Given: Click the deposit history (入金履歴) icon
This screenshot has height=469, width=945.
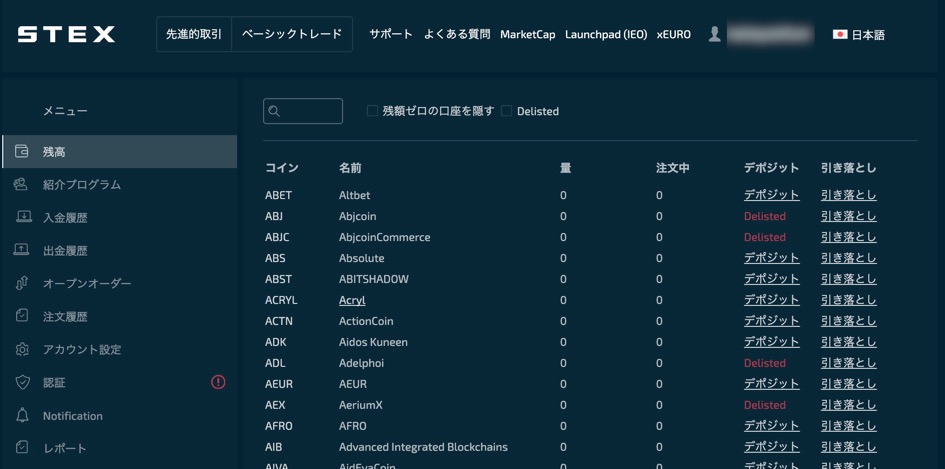Looking at the screenshot, I should click(x=24, y=217).
